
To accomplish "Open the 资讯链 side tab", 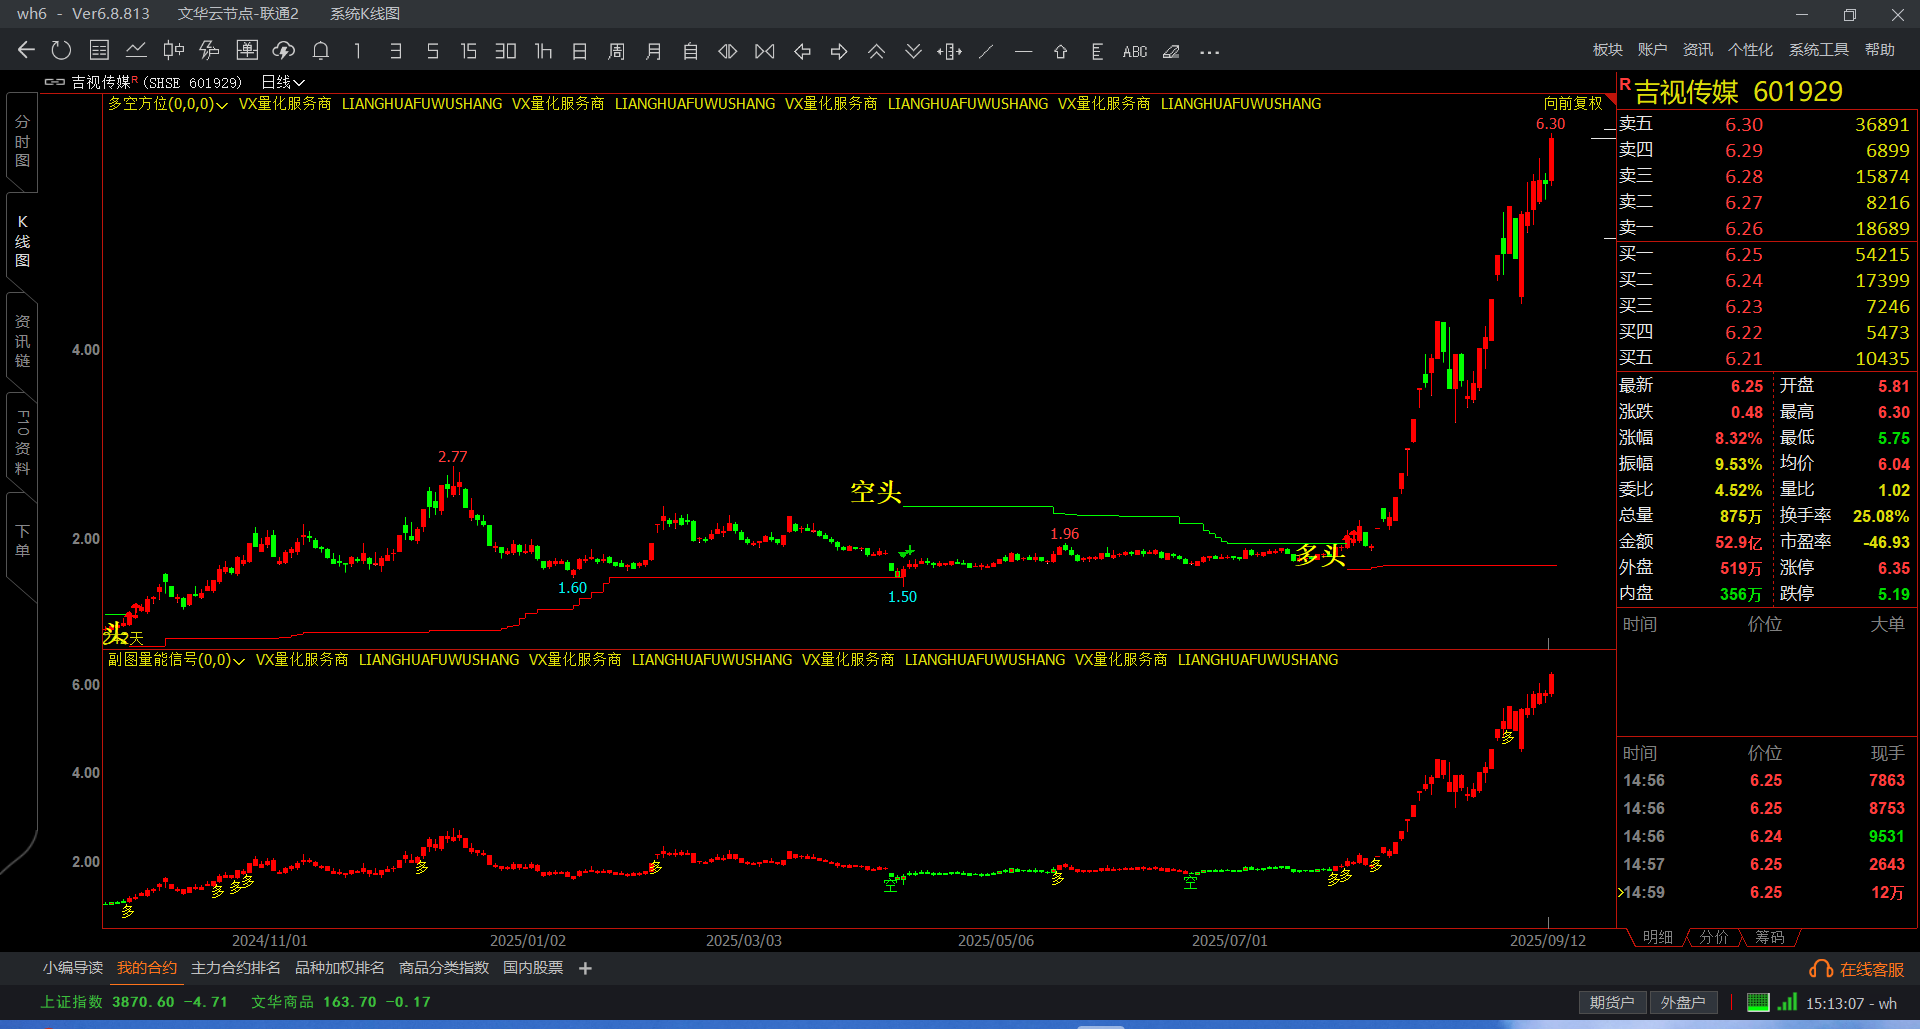I will tap(22, 341).
